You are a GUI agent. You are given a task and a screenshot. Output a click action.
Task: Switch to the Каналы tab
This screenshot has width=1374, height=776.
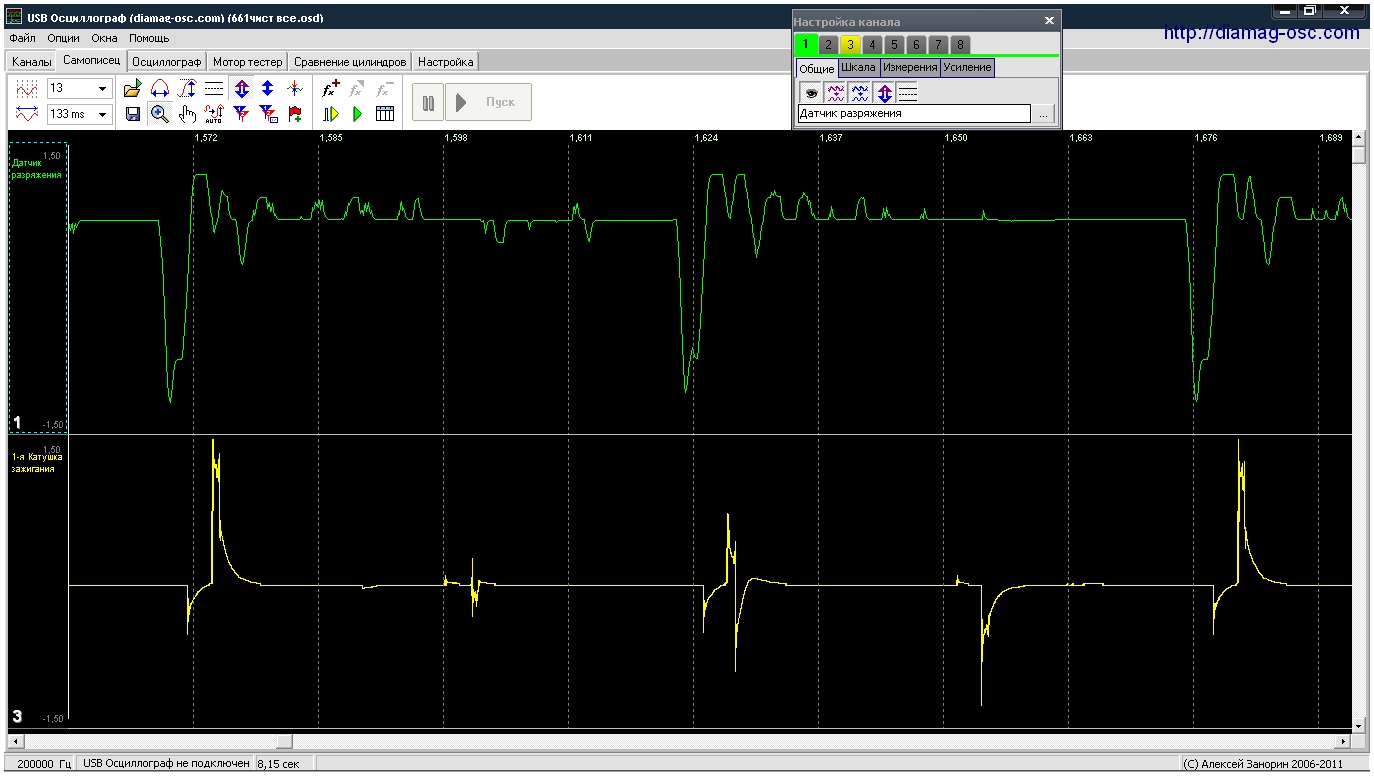[x=32, y=62]
